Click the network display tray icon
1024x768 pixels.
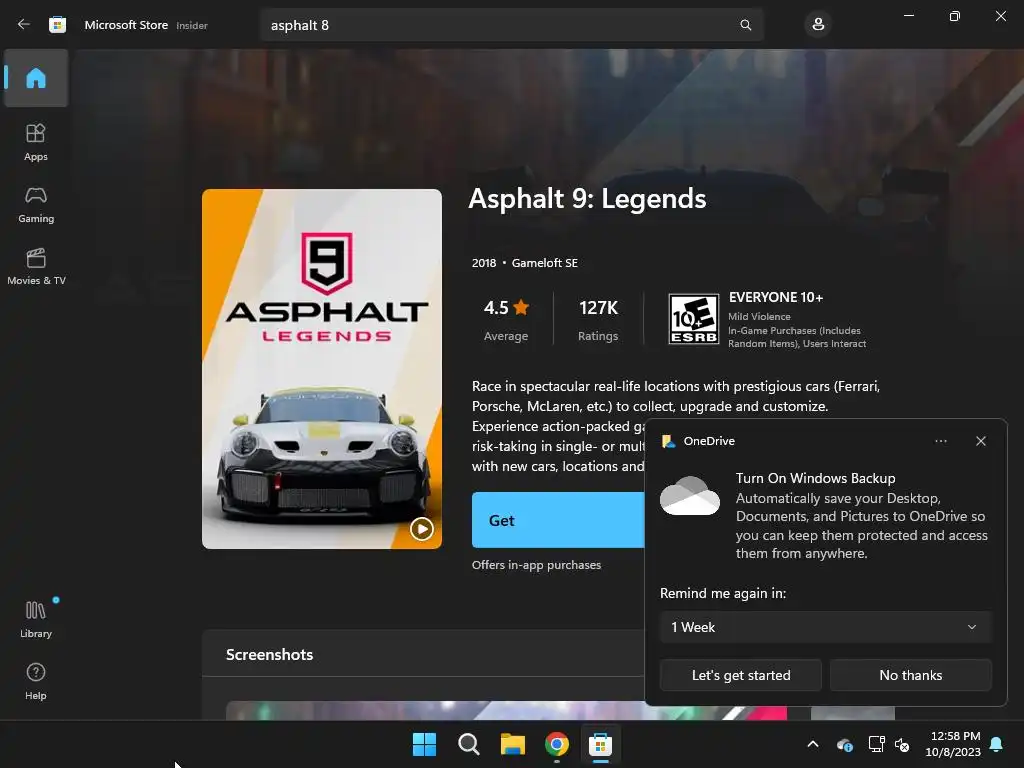[x=876, y=744]
